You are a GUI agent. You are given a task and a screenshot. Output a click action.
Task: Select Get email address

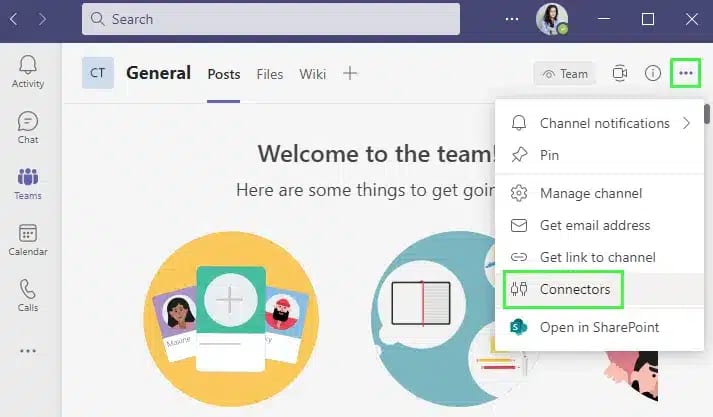pos(599,225)
